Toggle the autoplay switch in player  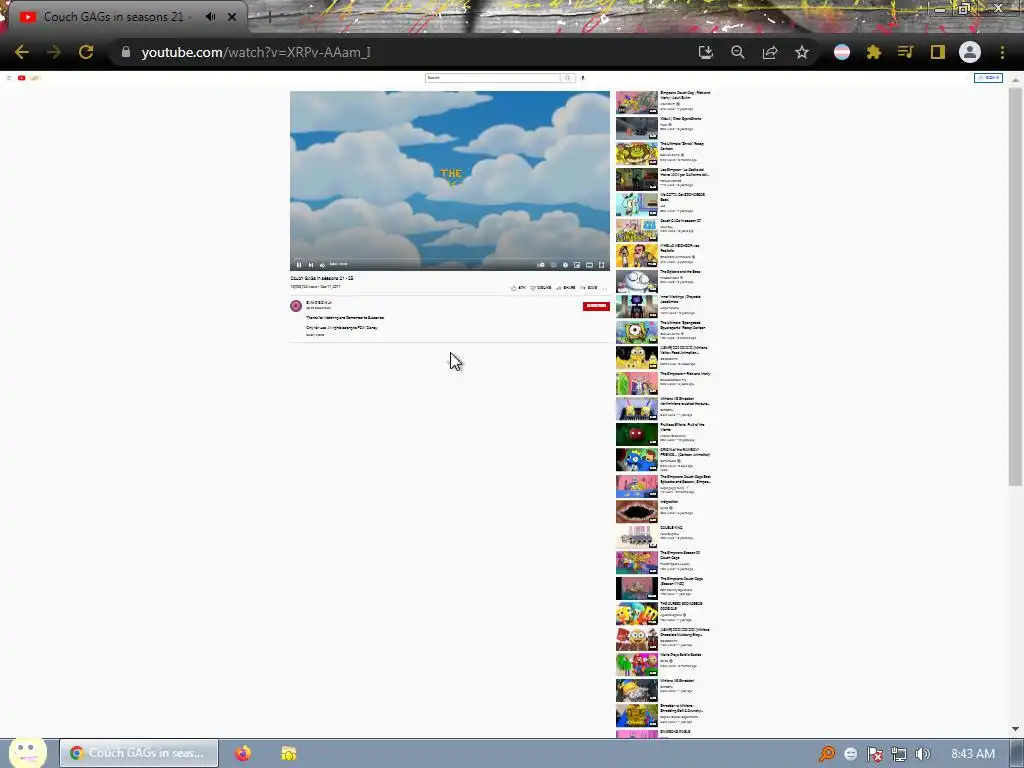(541, 264)
